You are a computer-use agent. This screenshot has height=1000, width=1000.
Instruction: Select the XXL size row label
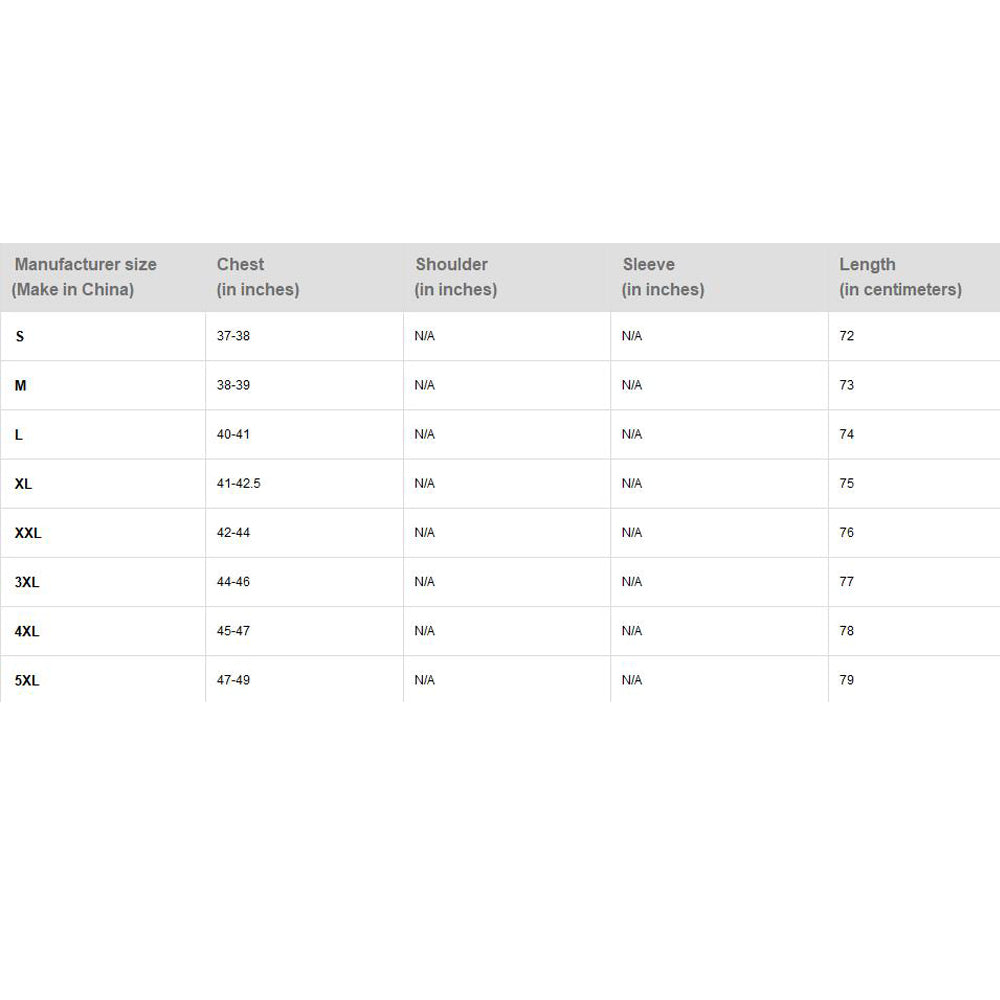coord(28,533)
